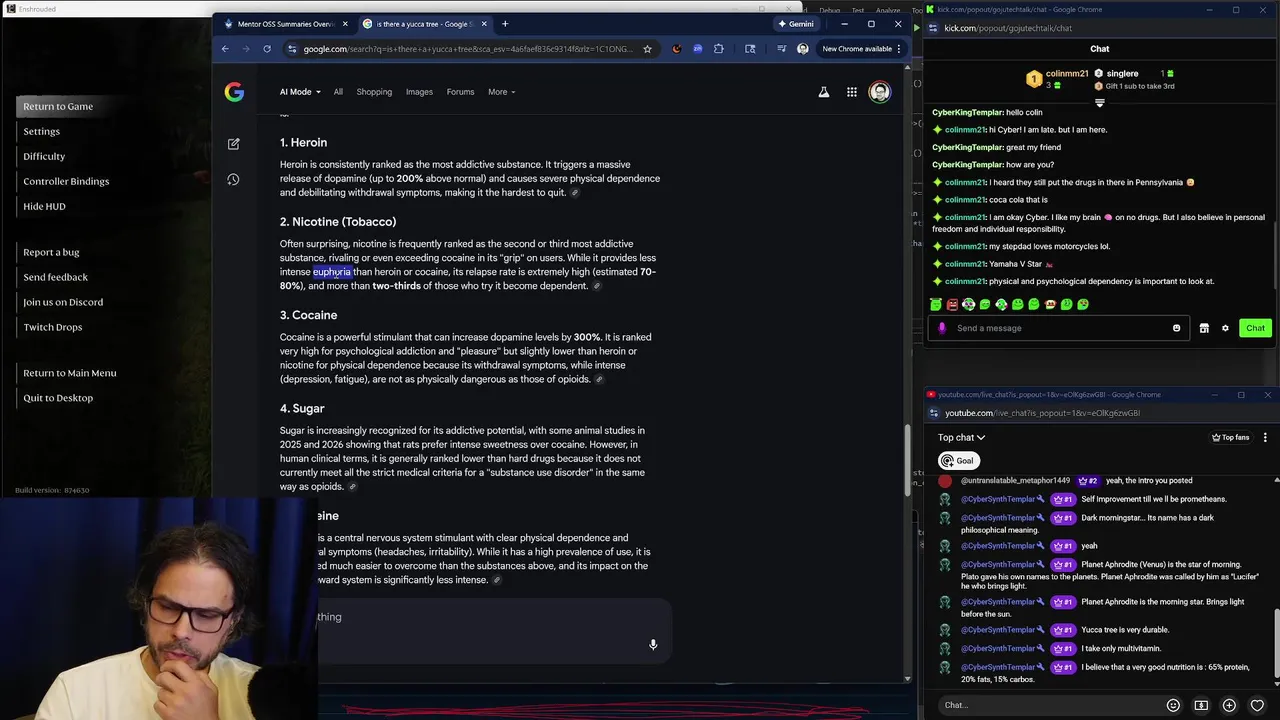Screen dimensions: 1280x720
Task: Click the green Chat send button
Action: 1255,328
